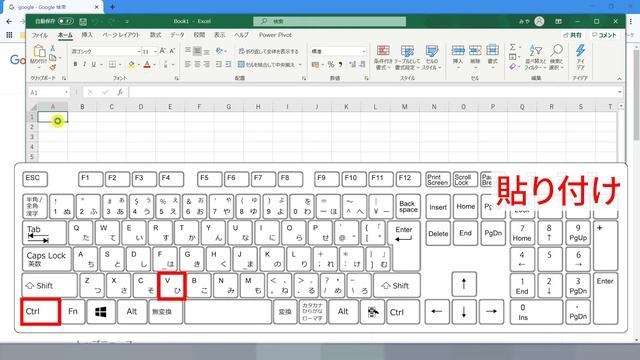The image size is (640, 360).
Task: Toggle Underline formatting
Action: coord(94,64)
